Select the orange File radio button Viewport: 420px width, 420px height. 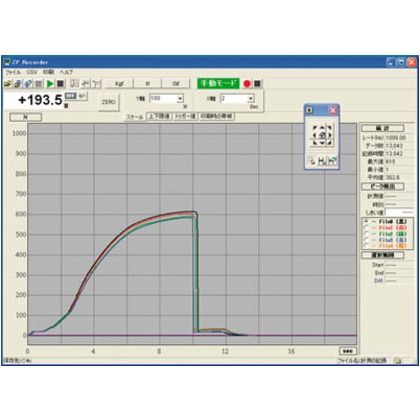pos(366,246)
